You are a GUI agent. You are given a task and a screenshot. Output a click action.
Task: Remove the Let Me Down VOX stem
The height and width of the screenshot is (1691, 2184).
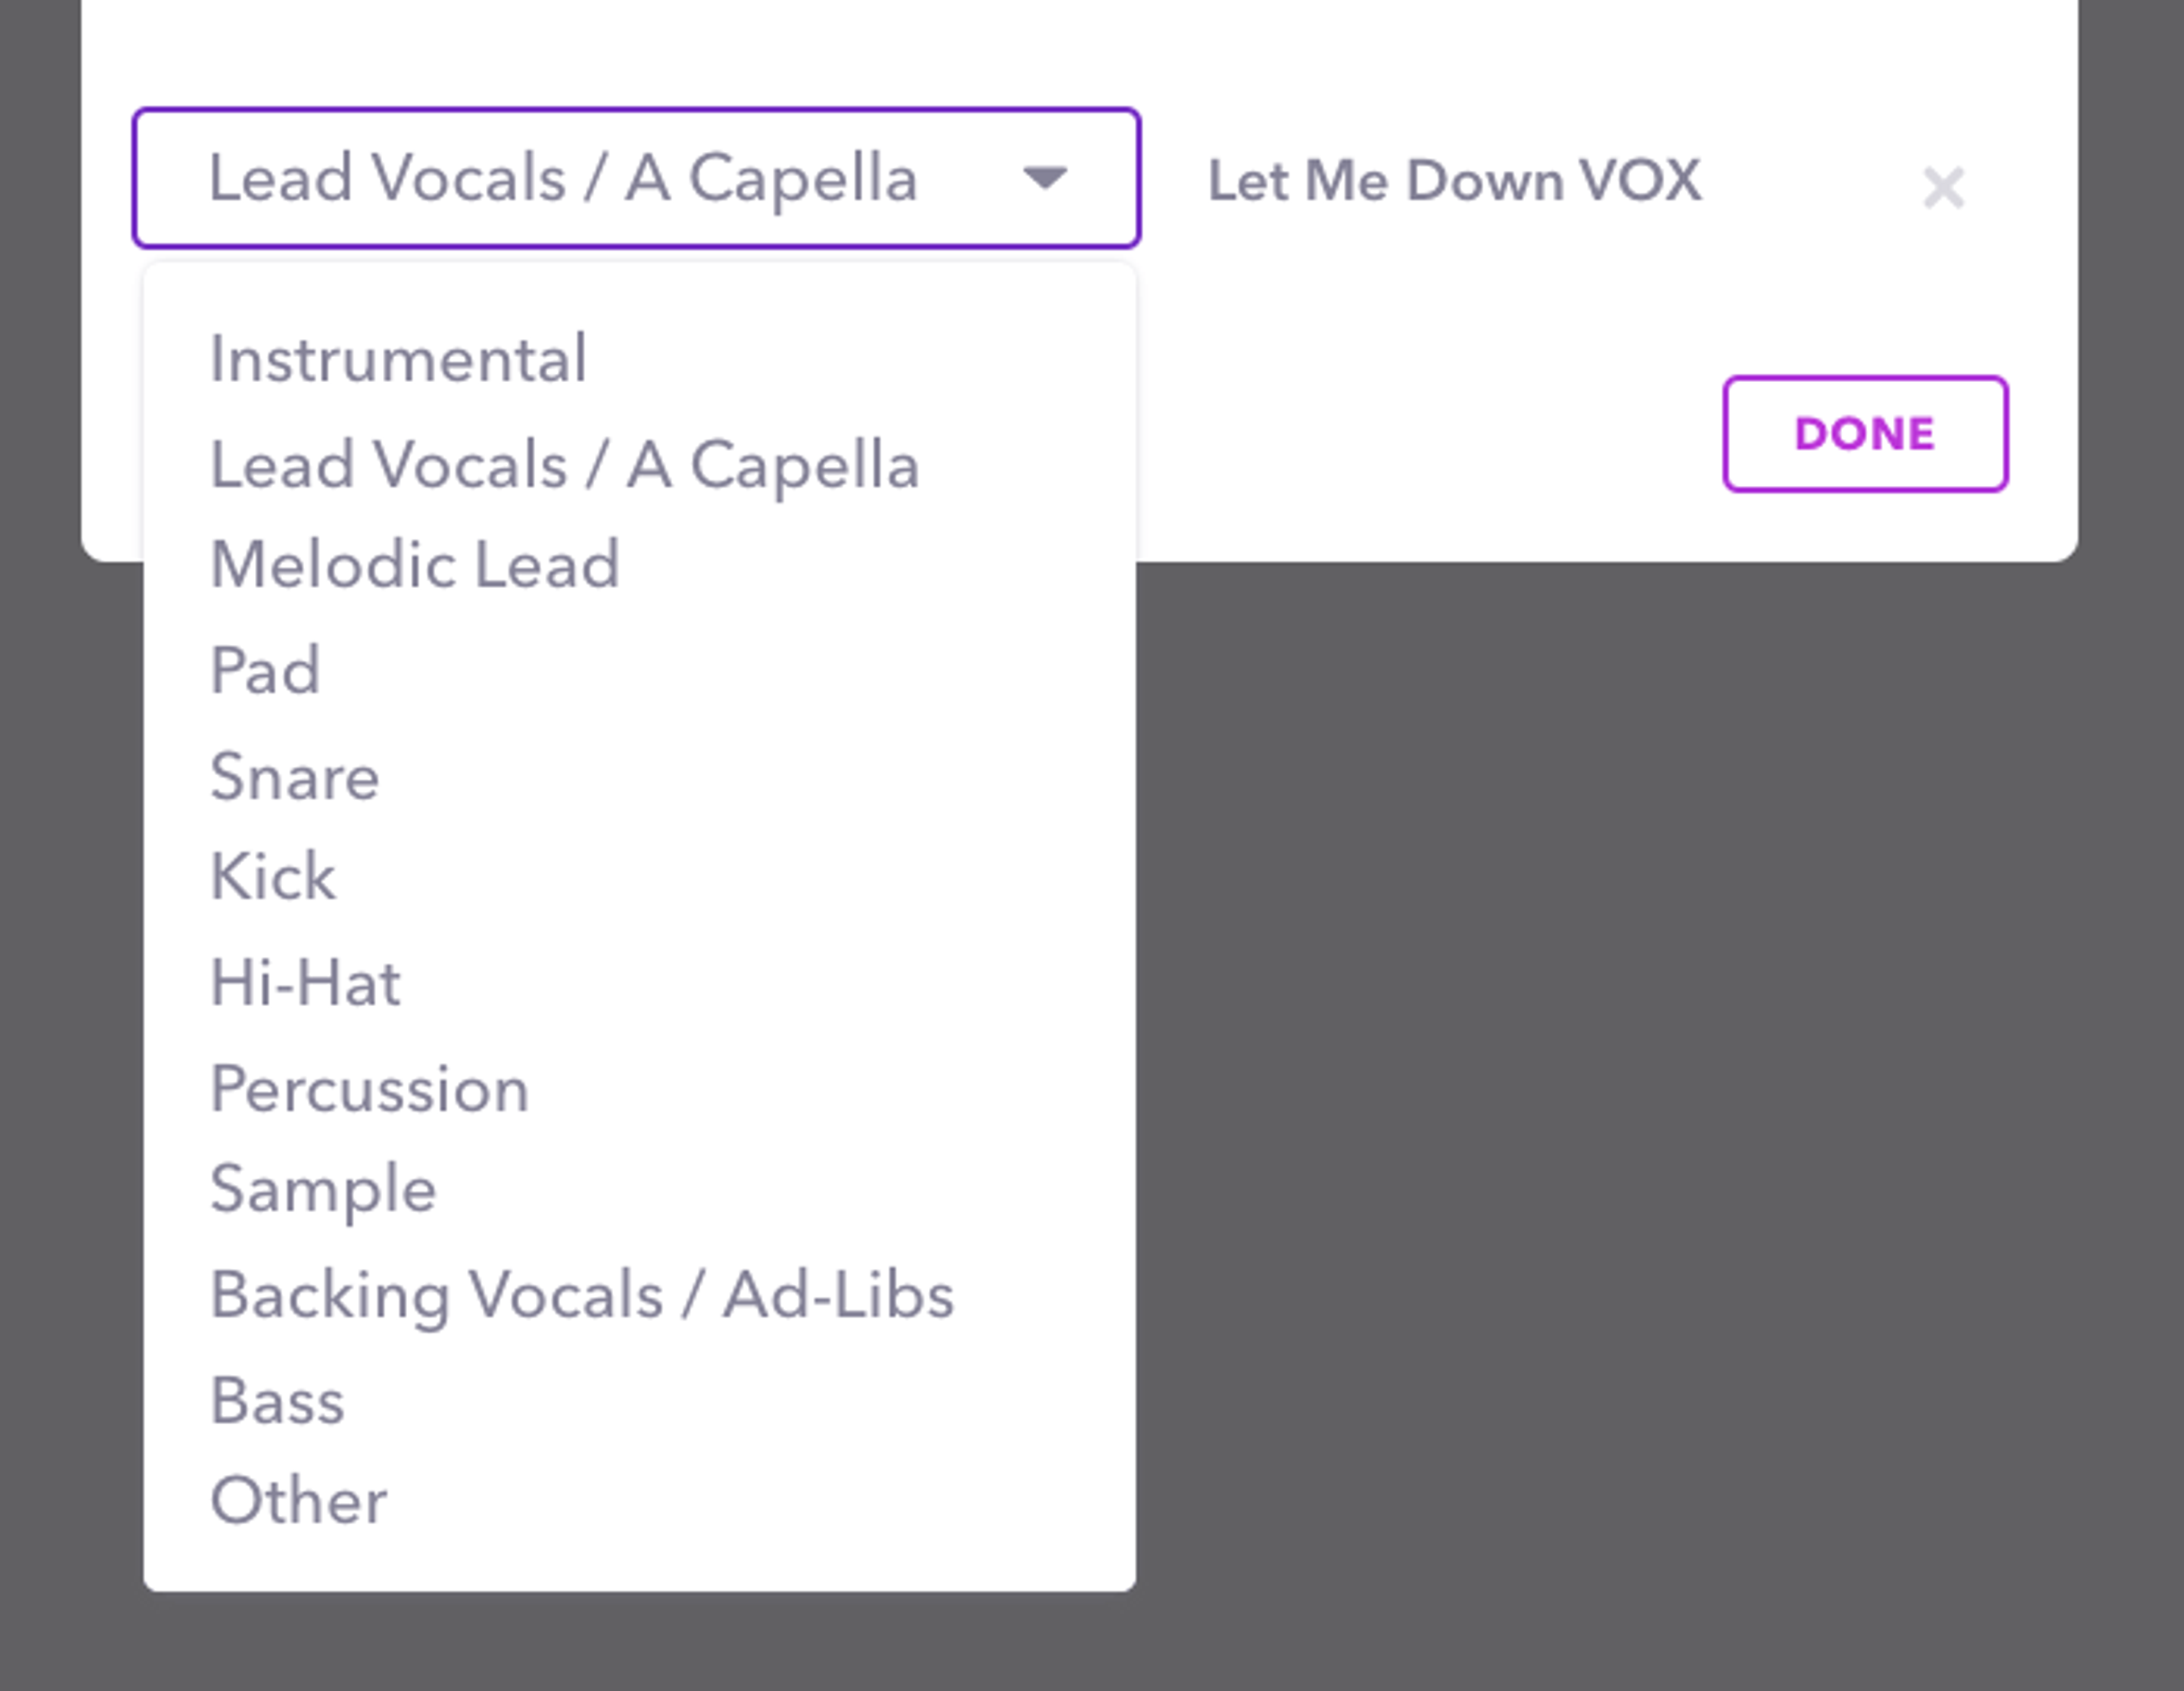click(x=1943, y=187)
